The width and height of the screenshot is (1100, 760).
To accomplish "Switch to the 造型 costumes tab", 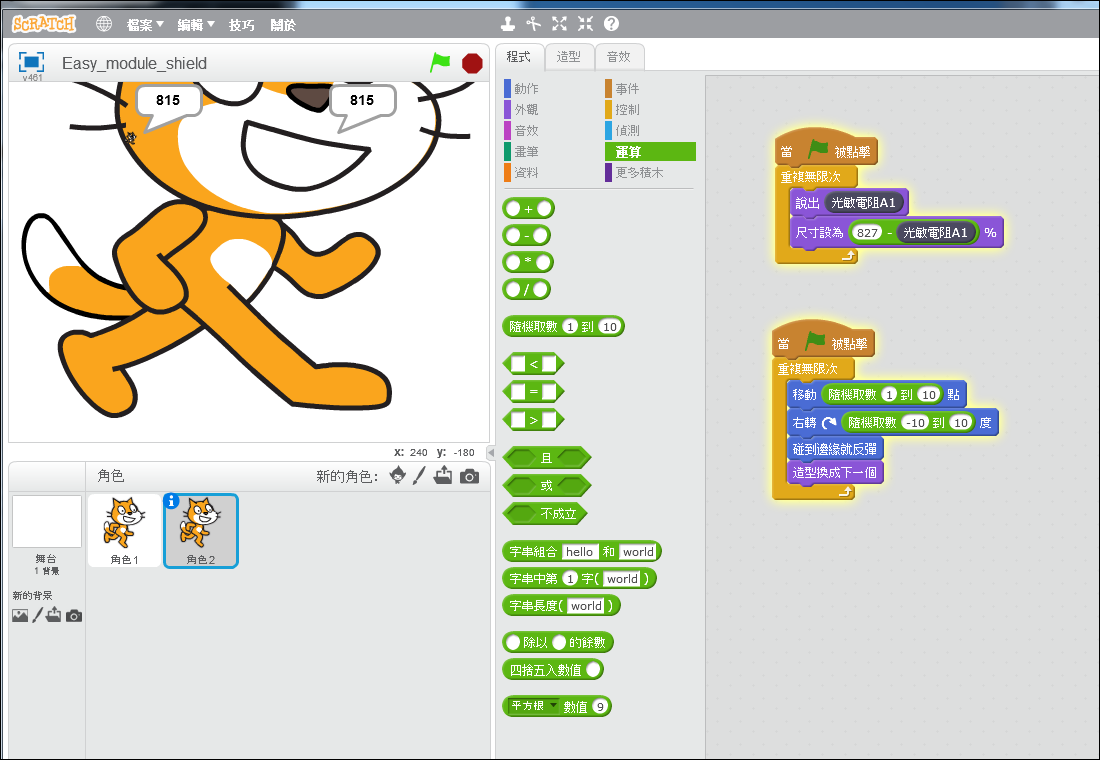I will [x=569, y=57].
